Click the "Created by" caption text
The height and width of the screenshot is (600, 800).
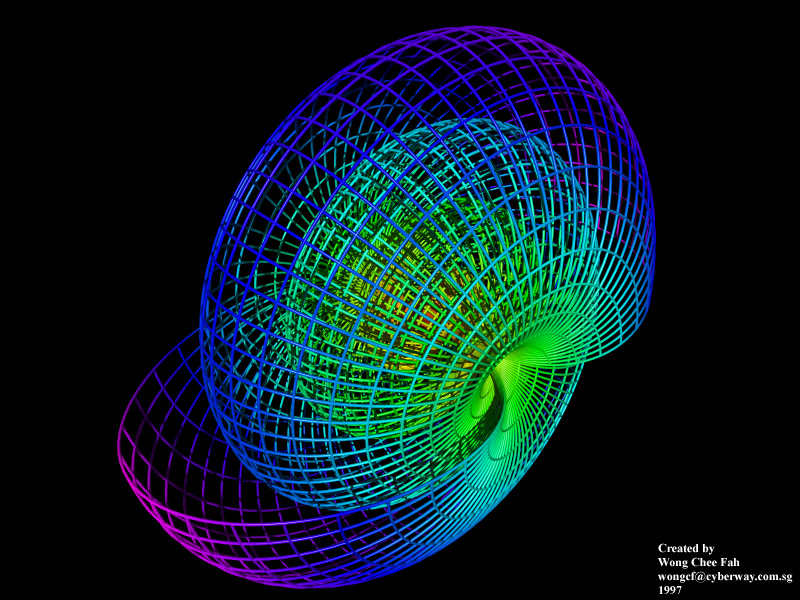[x=685, y=549]
